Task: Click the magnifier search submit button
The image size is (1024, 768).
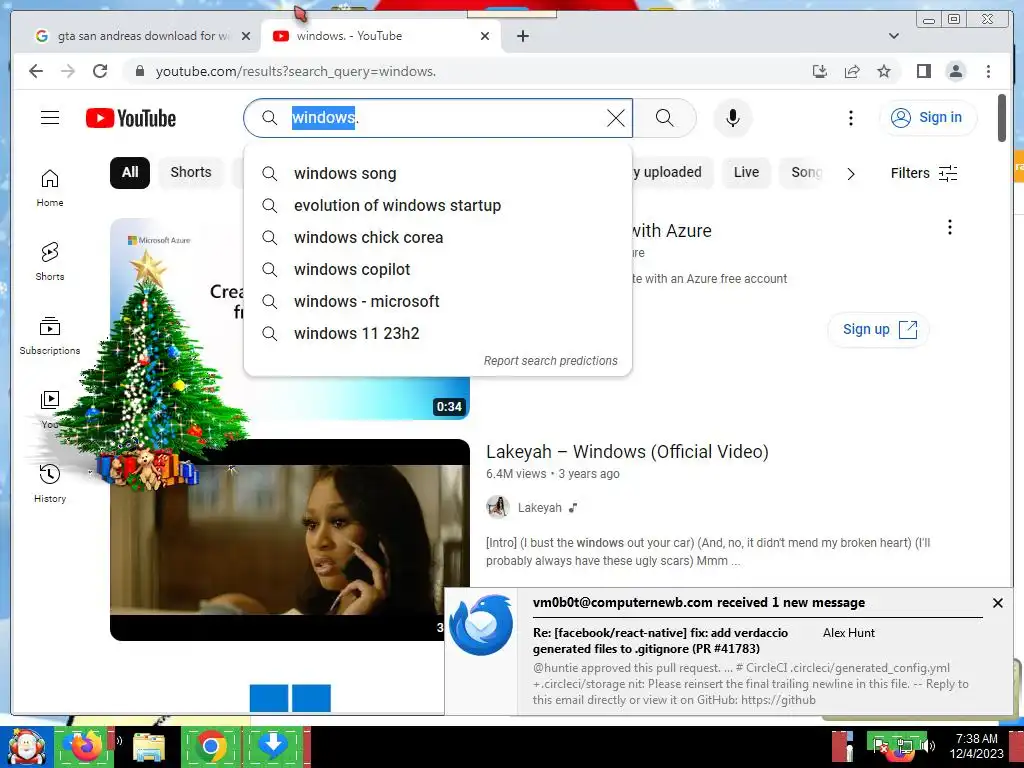Action: (664, 118)
